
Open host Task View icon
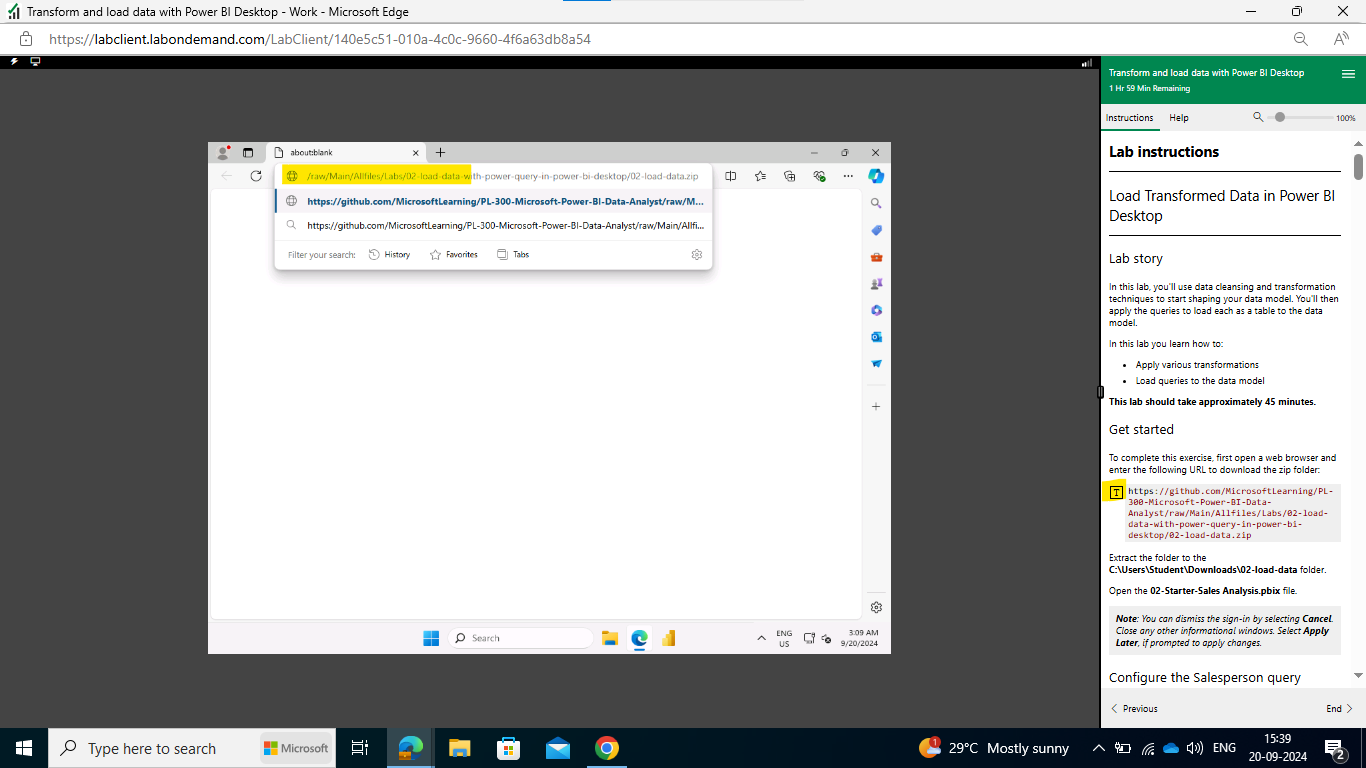(x=360, y=748)
